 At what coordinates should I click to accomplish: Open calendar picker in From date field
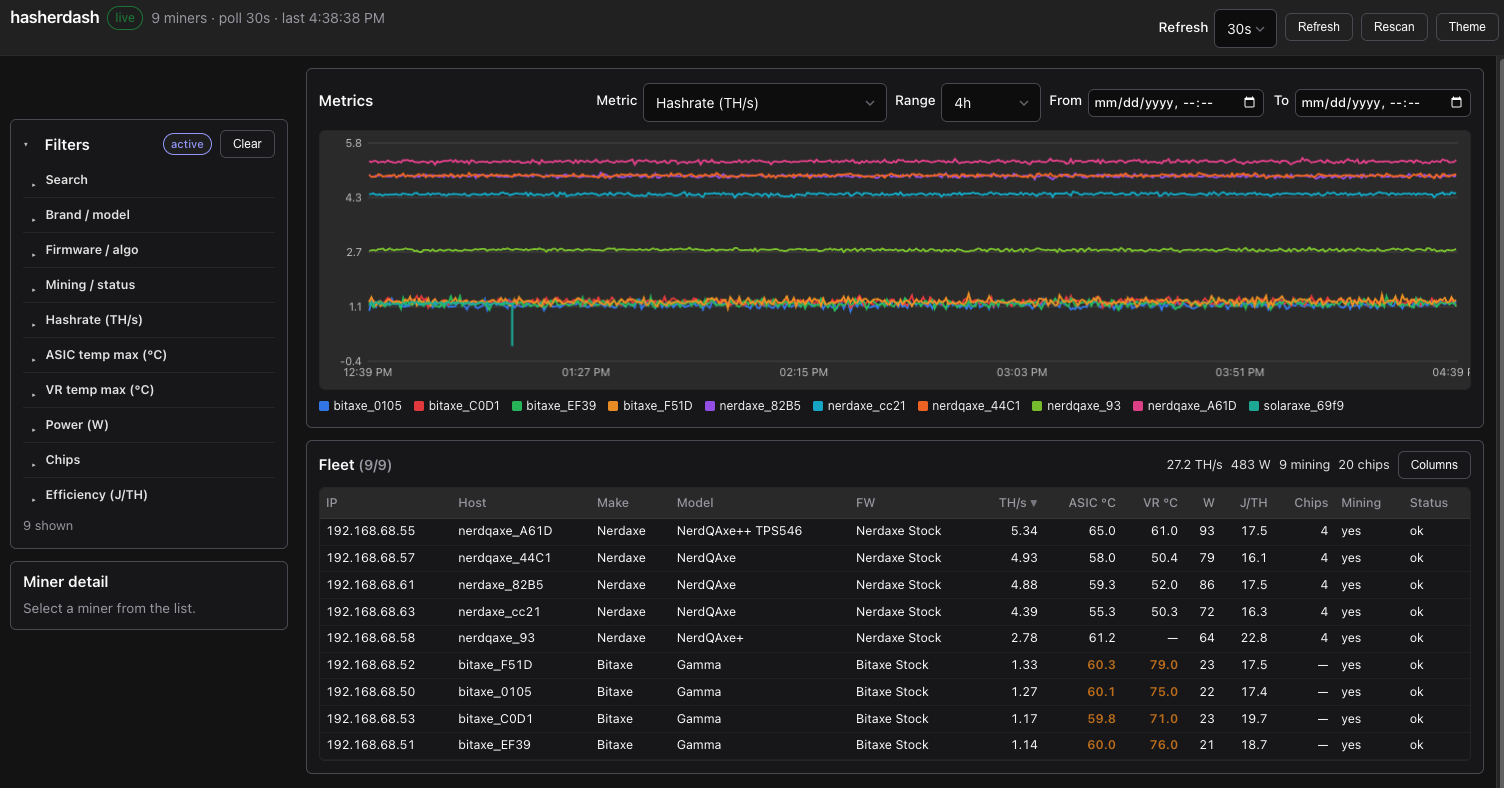pyautogui.click(x=1249, y=102)
